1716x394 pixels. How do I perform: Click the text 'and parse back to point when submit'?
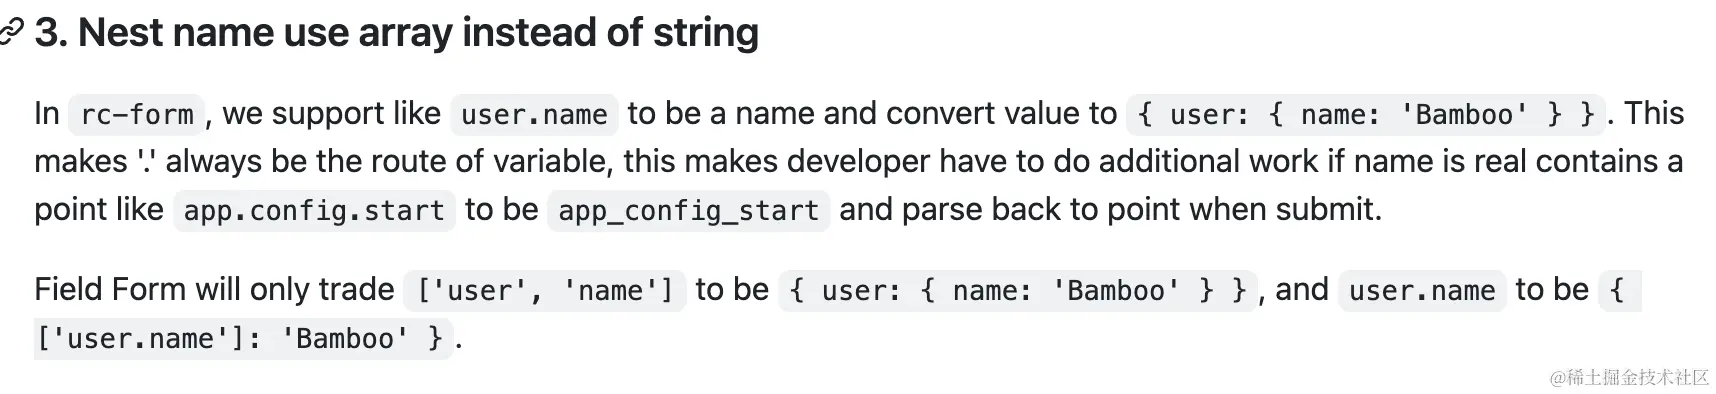[1108, 209]
